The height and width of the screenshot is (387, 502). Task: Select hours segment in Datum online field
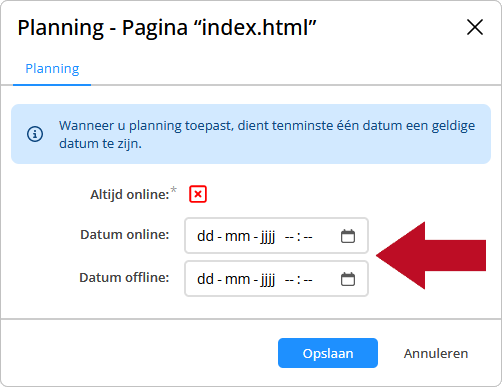[x=289, y=236]
